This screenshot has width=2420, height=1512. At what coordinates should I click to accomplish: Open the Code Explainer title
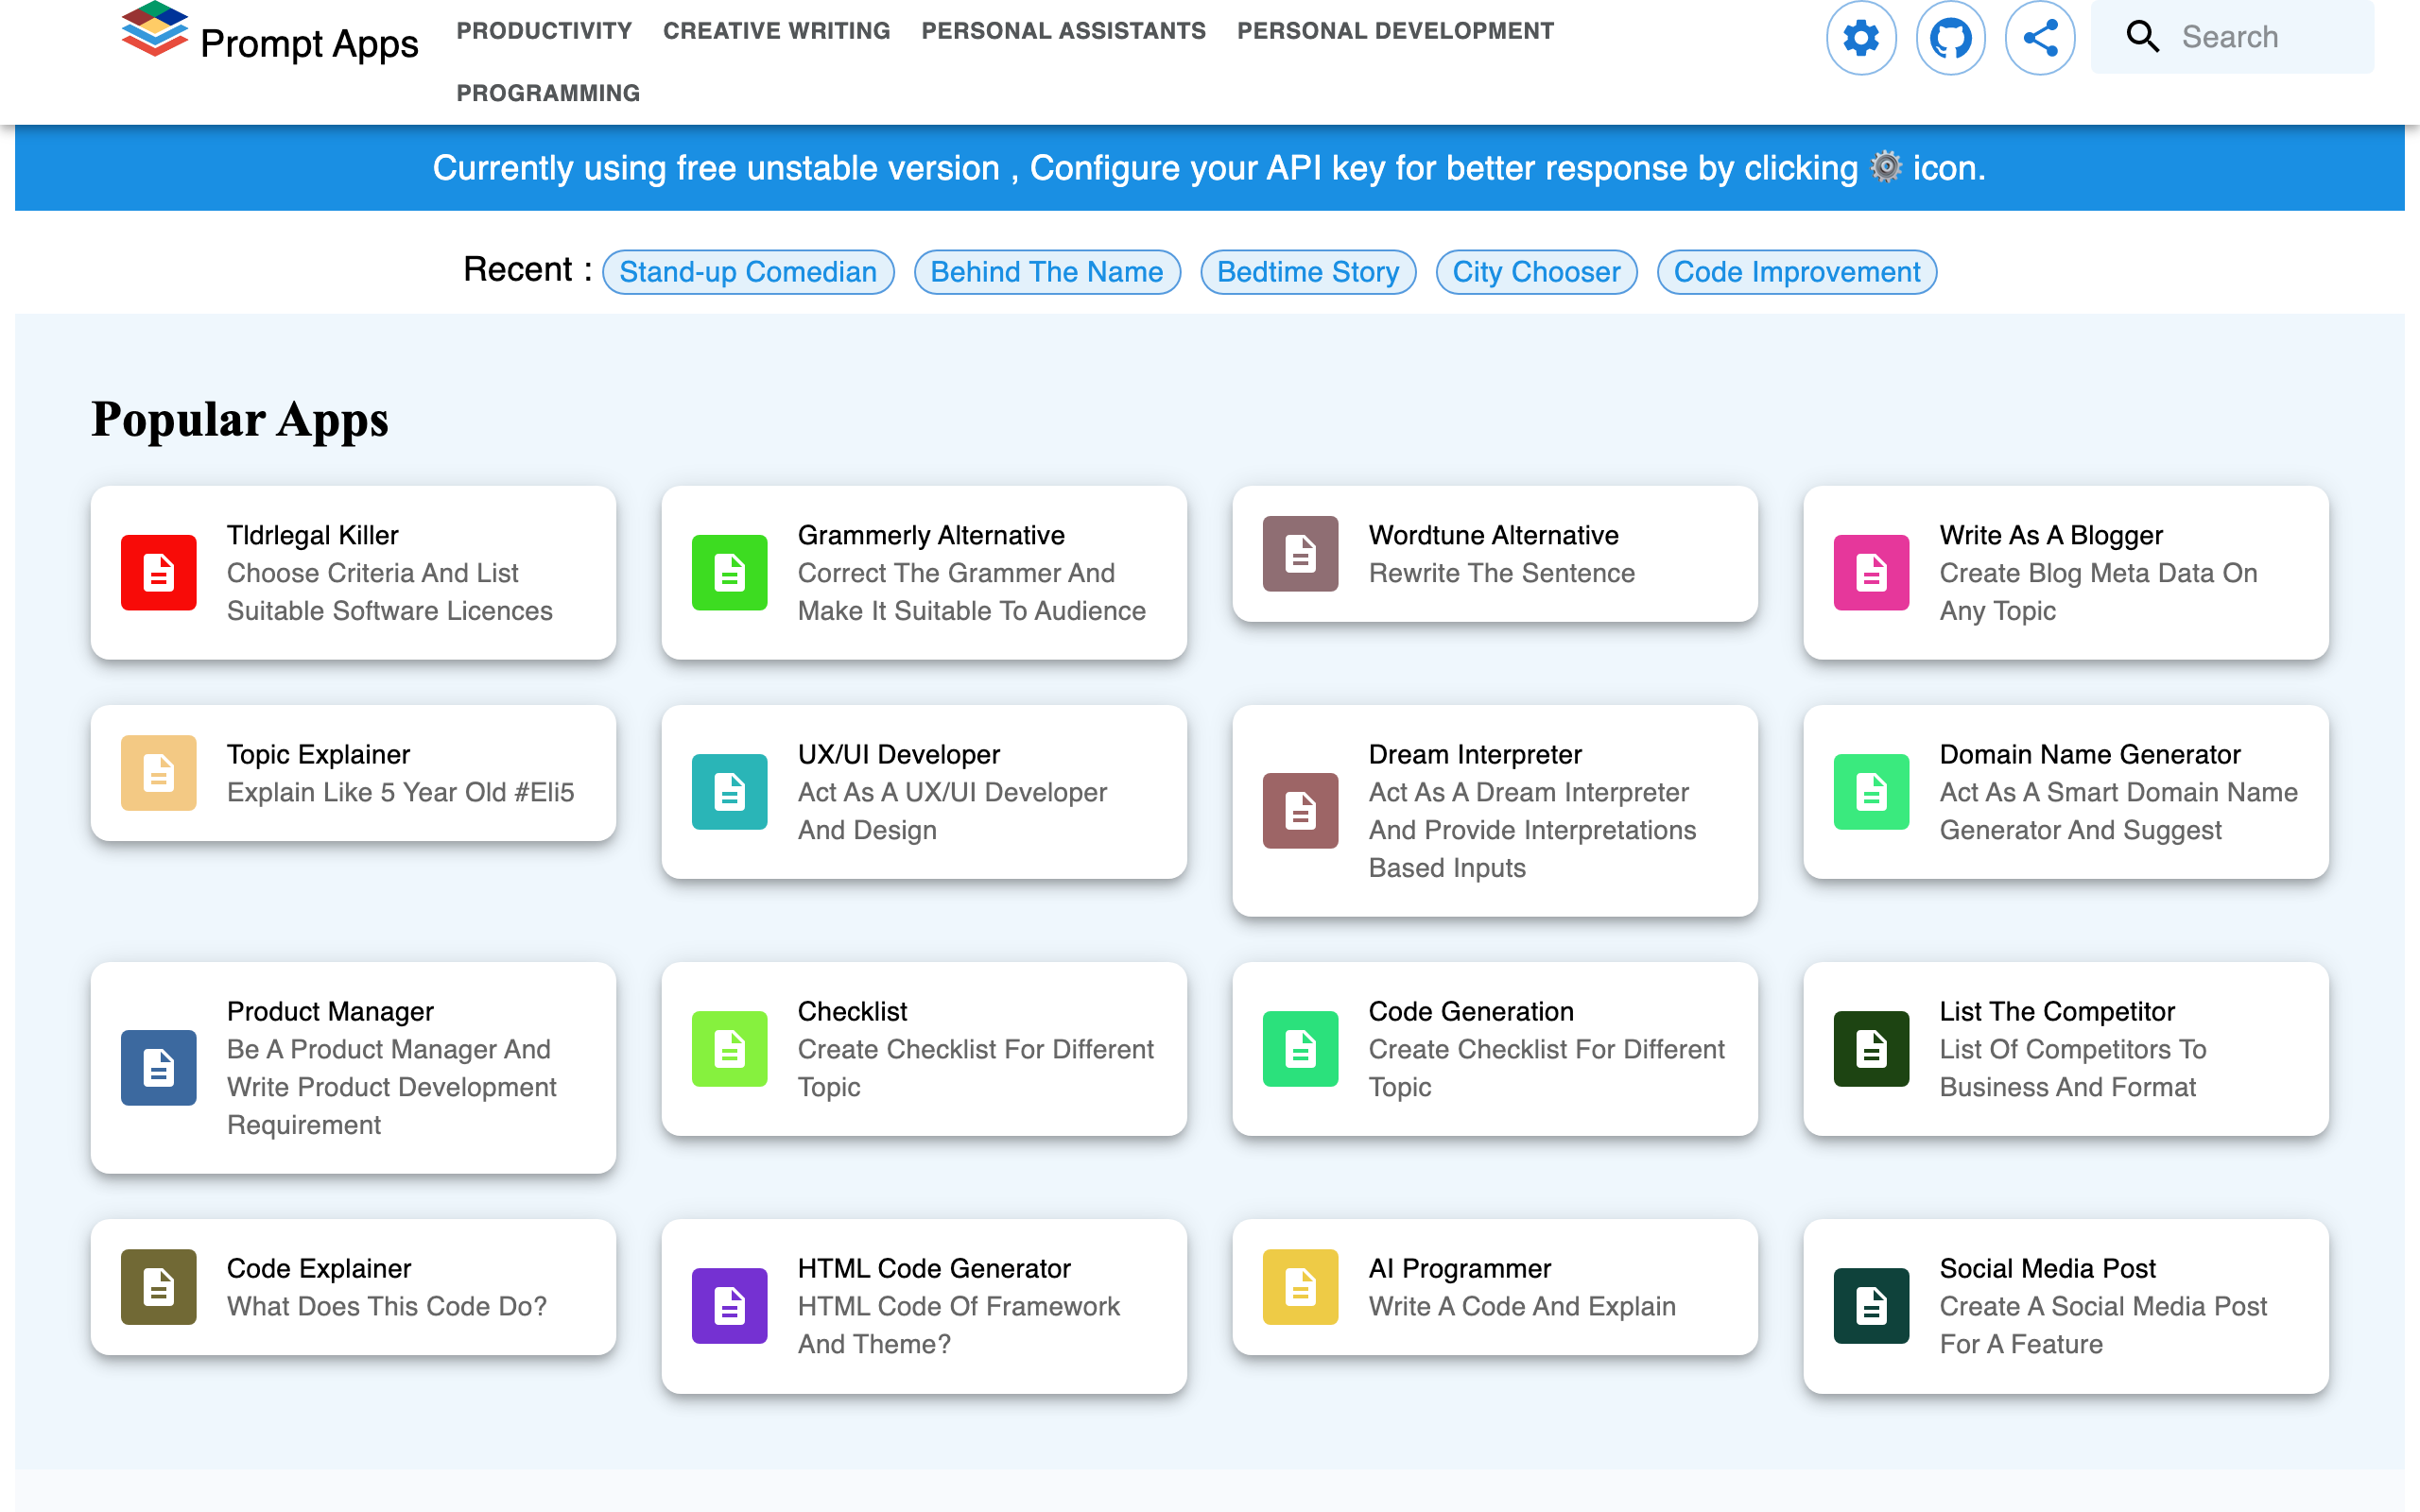click(x=319, y=1268)
